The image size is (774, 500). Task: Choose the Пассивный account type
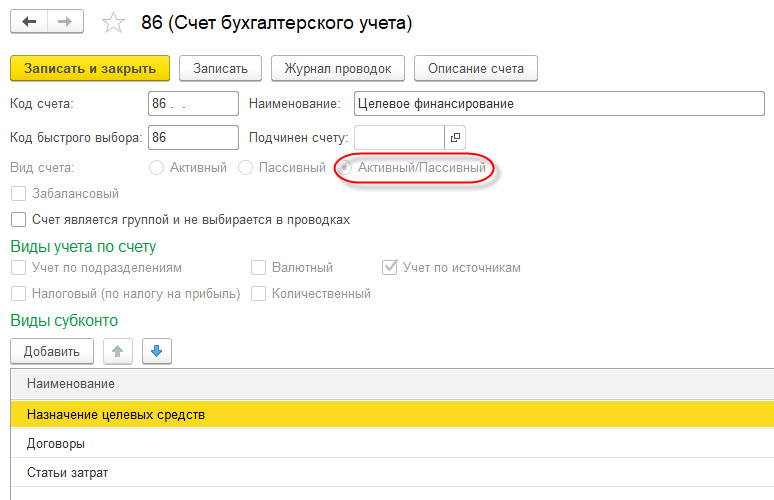tap(245, 168)
